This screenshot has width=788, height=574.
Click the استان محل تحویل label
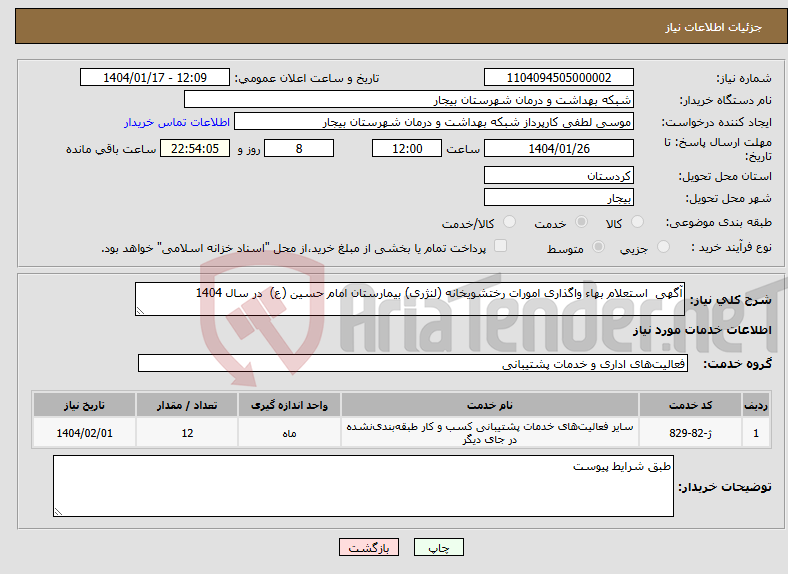click(725, 176)
